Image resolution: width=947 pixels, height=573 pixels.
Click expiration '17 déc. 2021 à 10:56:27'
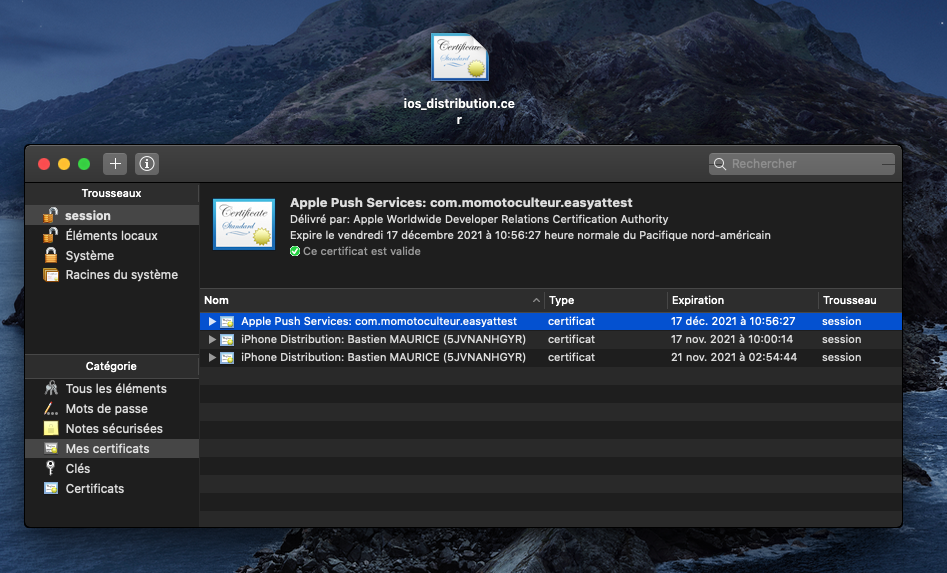point(733,321)
